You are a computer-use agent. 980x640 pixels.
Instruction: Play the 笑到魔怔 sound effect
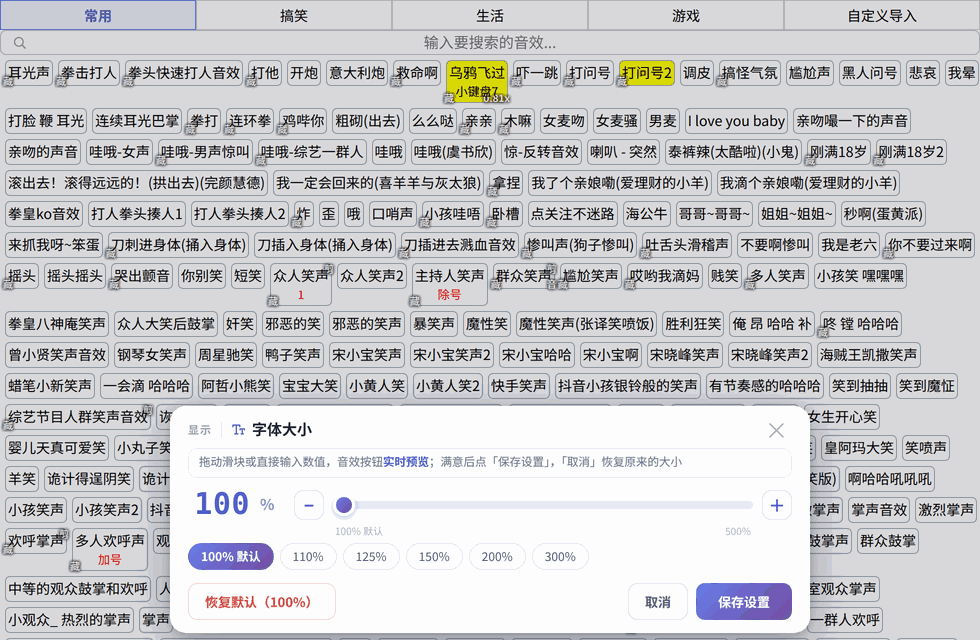[926, 386]
